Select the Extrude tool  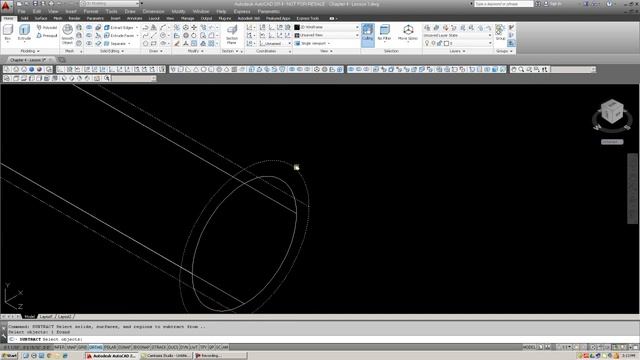[24, 33]
